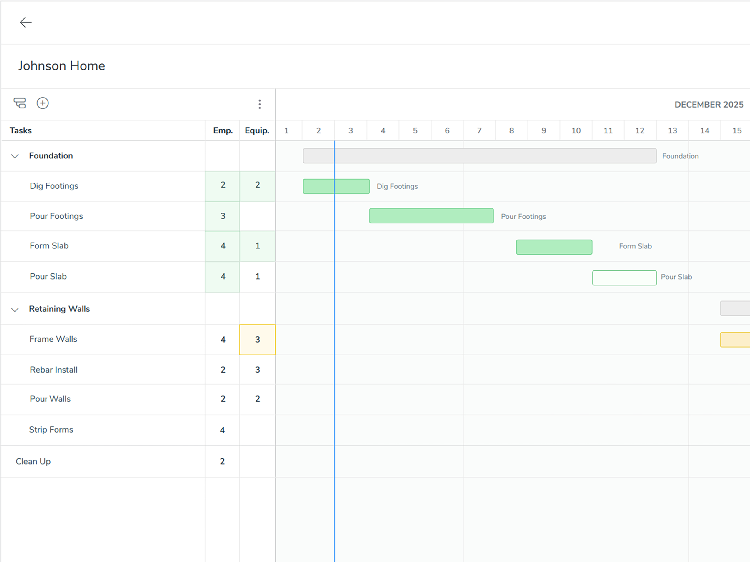Click the back arrow icon
This screenshot has width=750, height=562.
26,22
